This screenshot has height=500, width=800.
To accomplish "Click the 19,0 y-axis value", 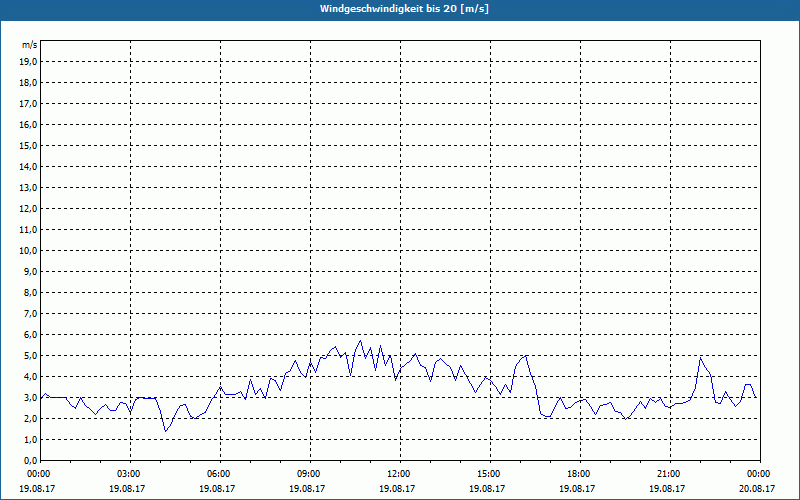I will coord(28,62).
